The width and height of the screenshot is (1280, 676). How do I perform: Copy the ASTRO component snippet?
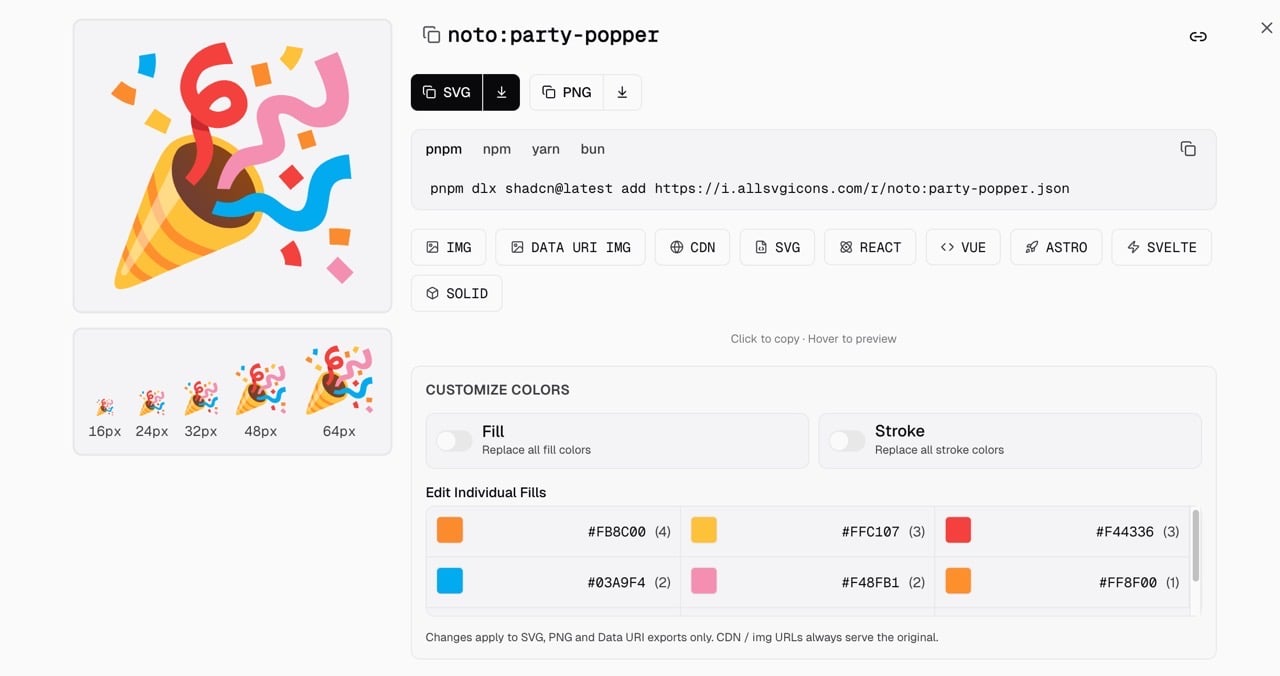point(1056,247)
